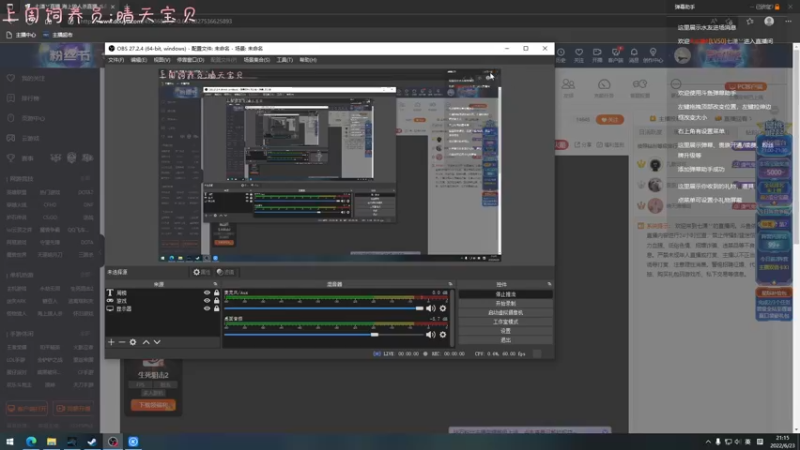Screen dimensions: 800x450
Task: Click the orange 关注 follow button on page
Action: pyautogui.click(x=610, y=119)
